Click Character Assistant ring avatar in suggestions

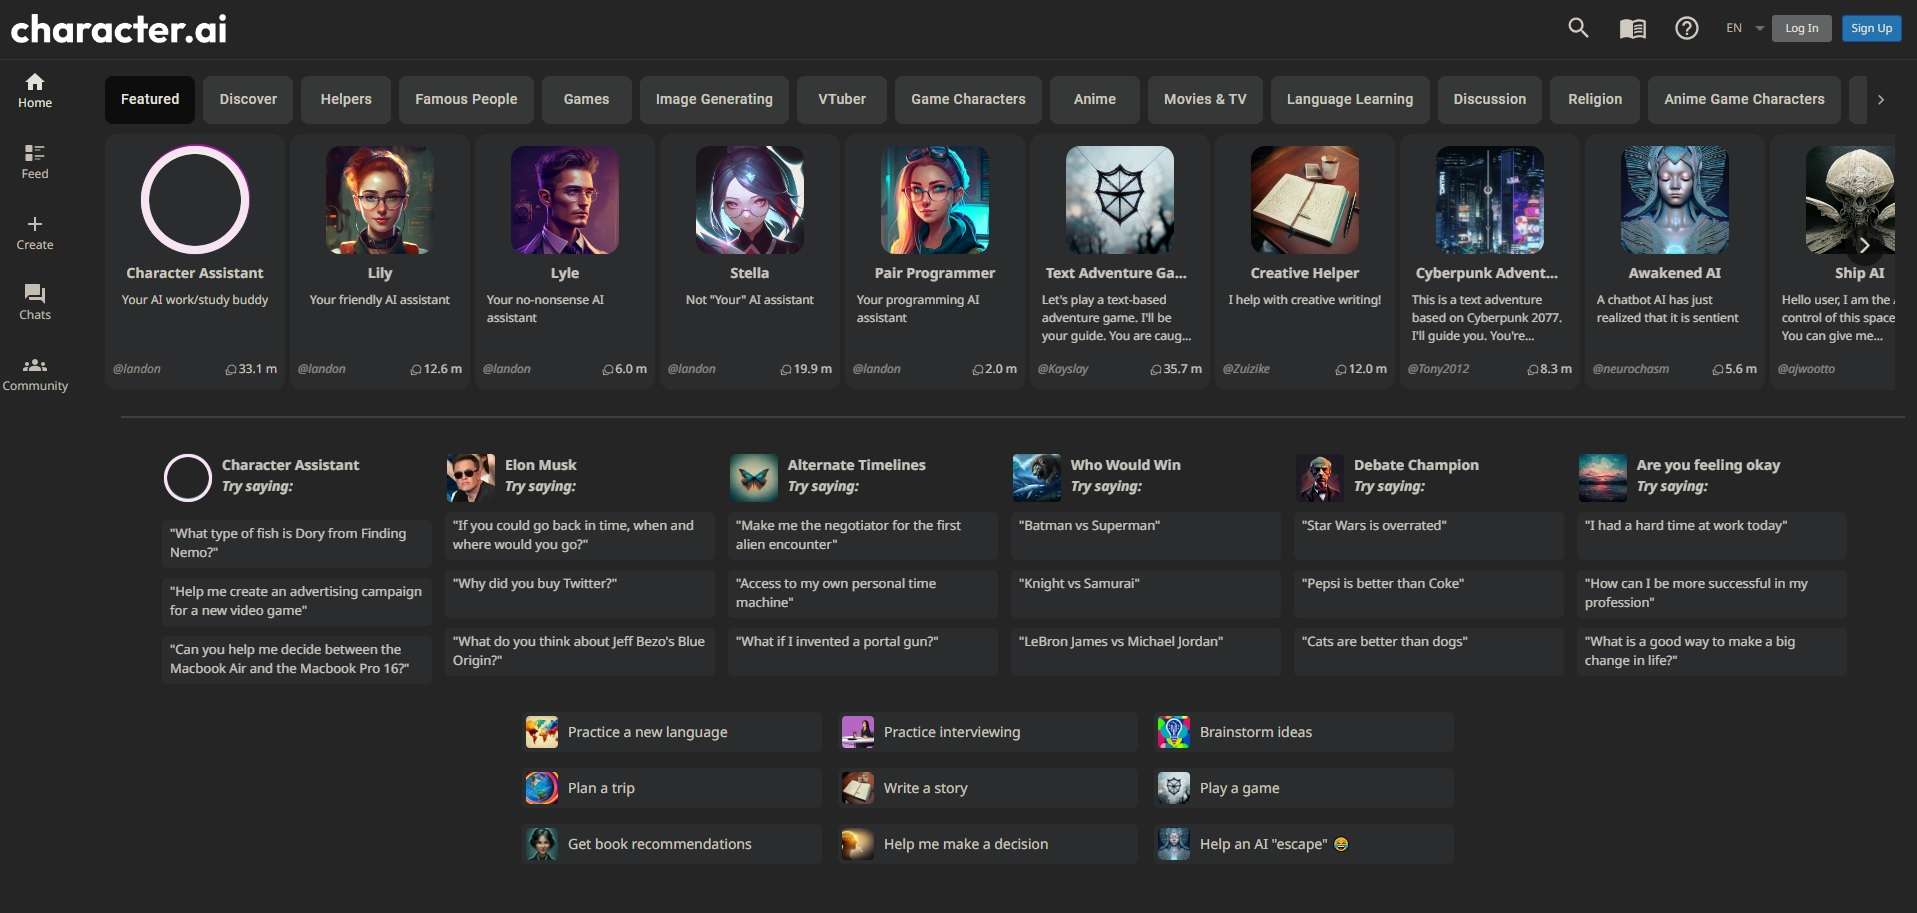click(188, 478)
